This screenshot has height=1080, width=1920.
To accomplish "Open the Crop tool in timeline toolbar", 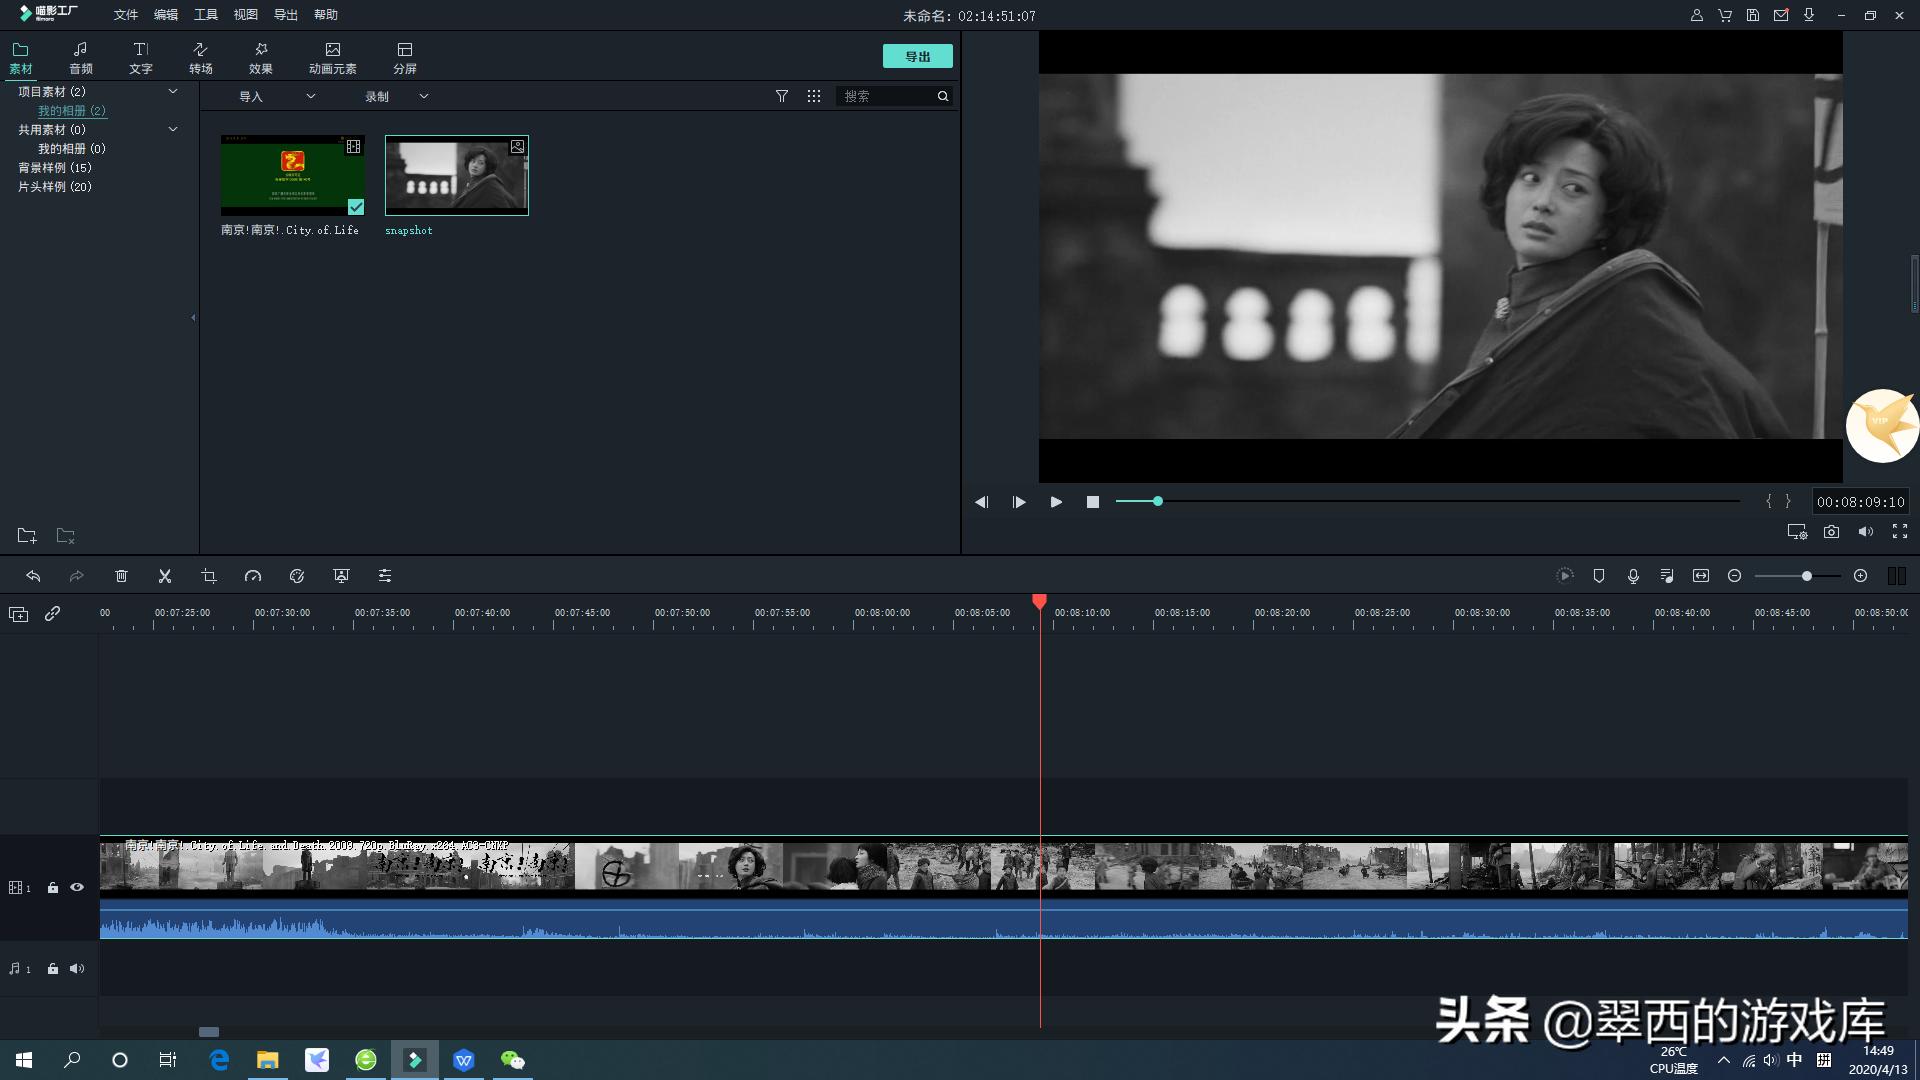I will point(209,576).
